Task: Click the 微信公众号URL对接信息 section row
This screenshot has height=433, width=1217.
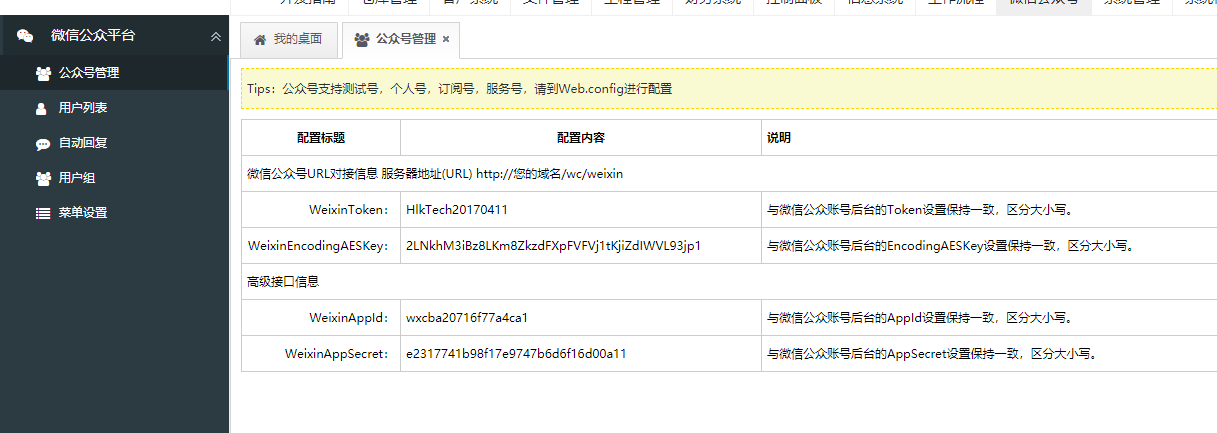Action: (729, 174)
